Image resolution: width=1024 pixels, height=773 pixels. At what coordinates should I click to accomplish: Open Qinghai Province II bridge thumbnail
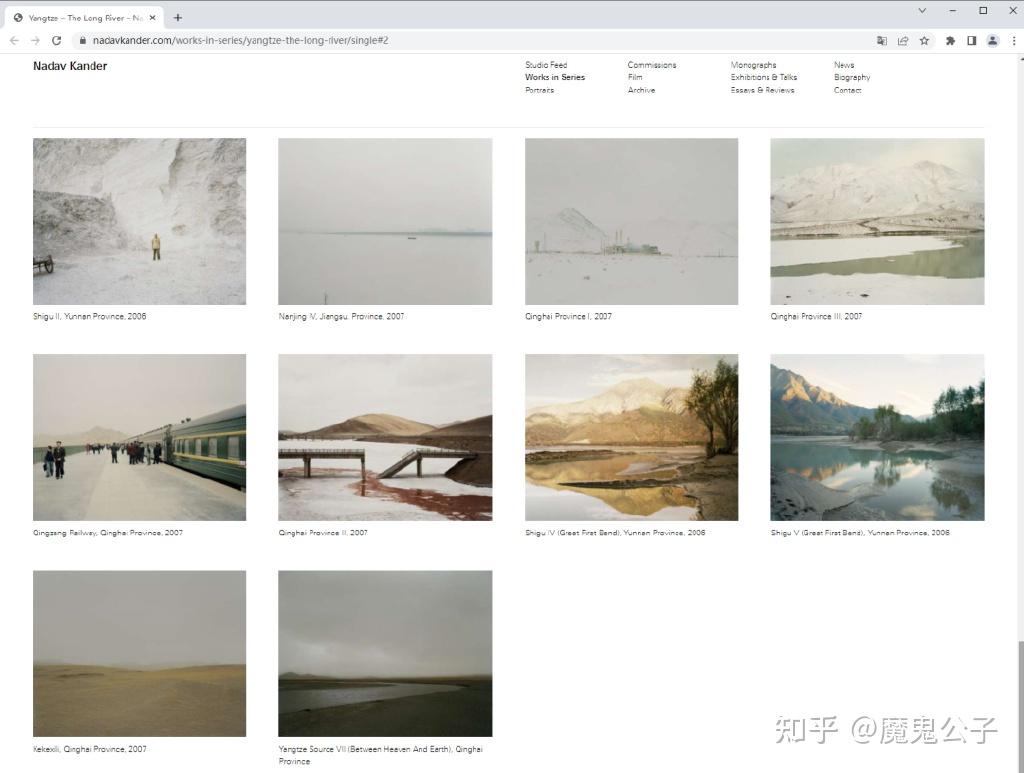pyautogui.click(x=385, y=437)
